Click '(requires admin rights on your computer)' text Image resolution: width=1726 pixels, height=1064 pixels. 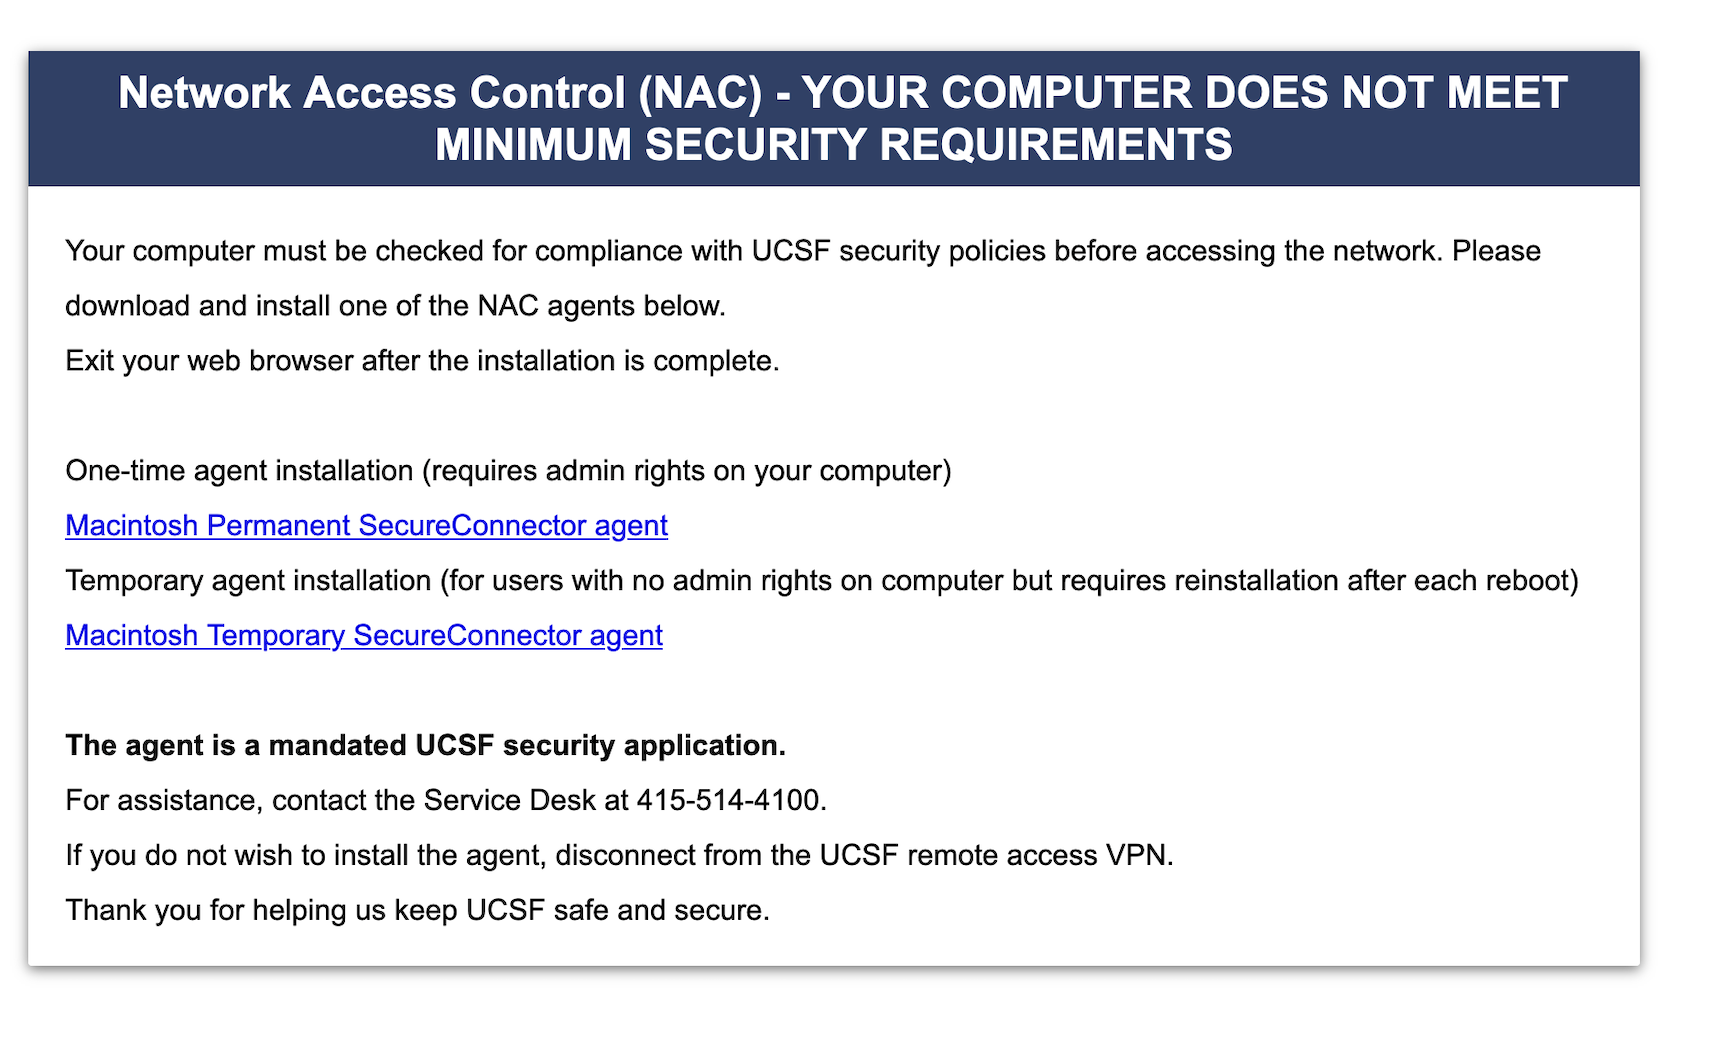coord(686,471)
